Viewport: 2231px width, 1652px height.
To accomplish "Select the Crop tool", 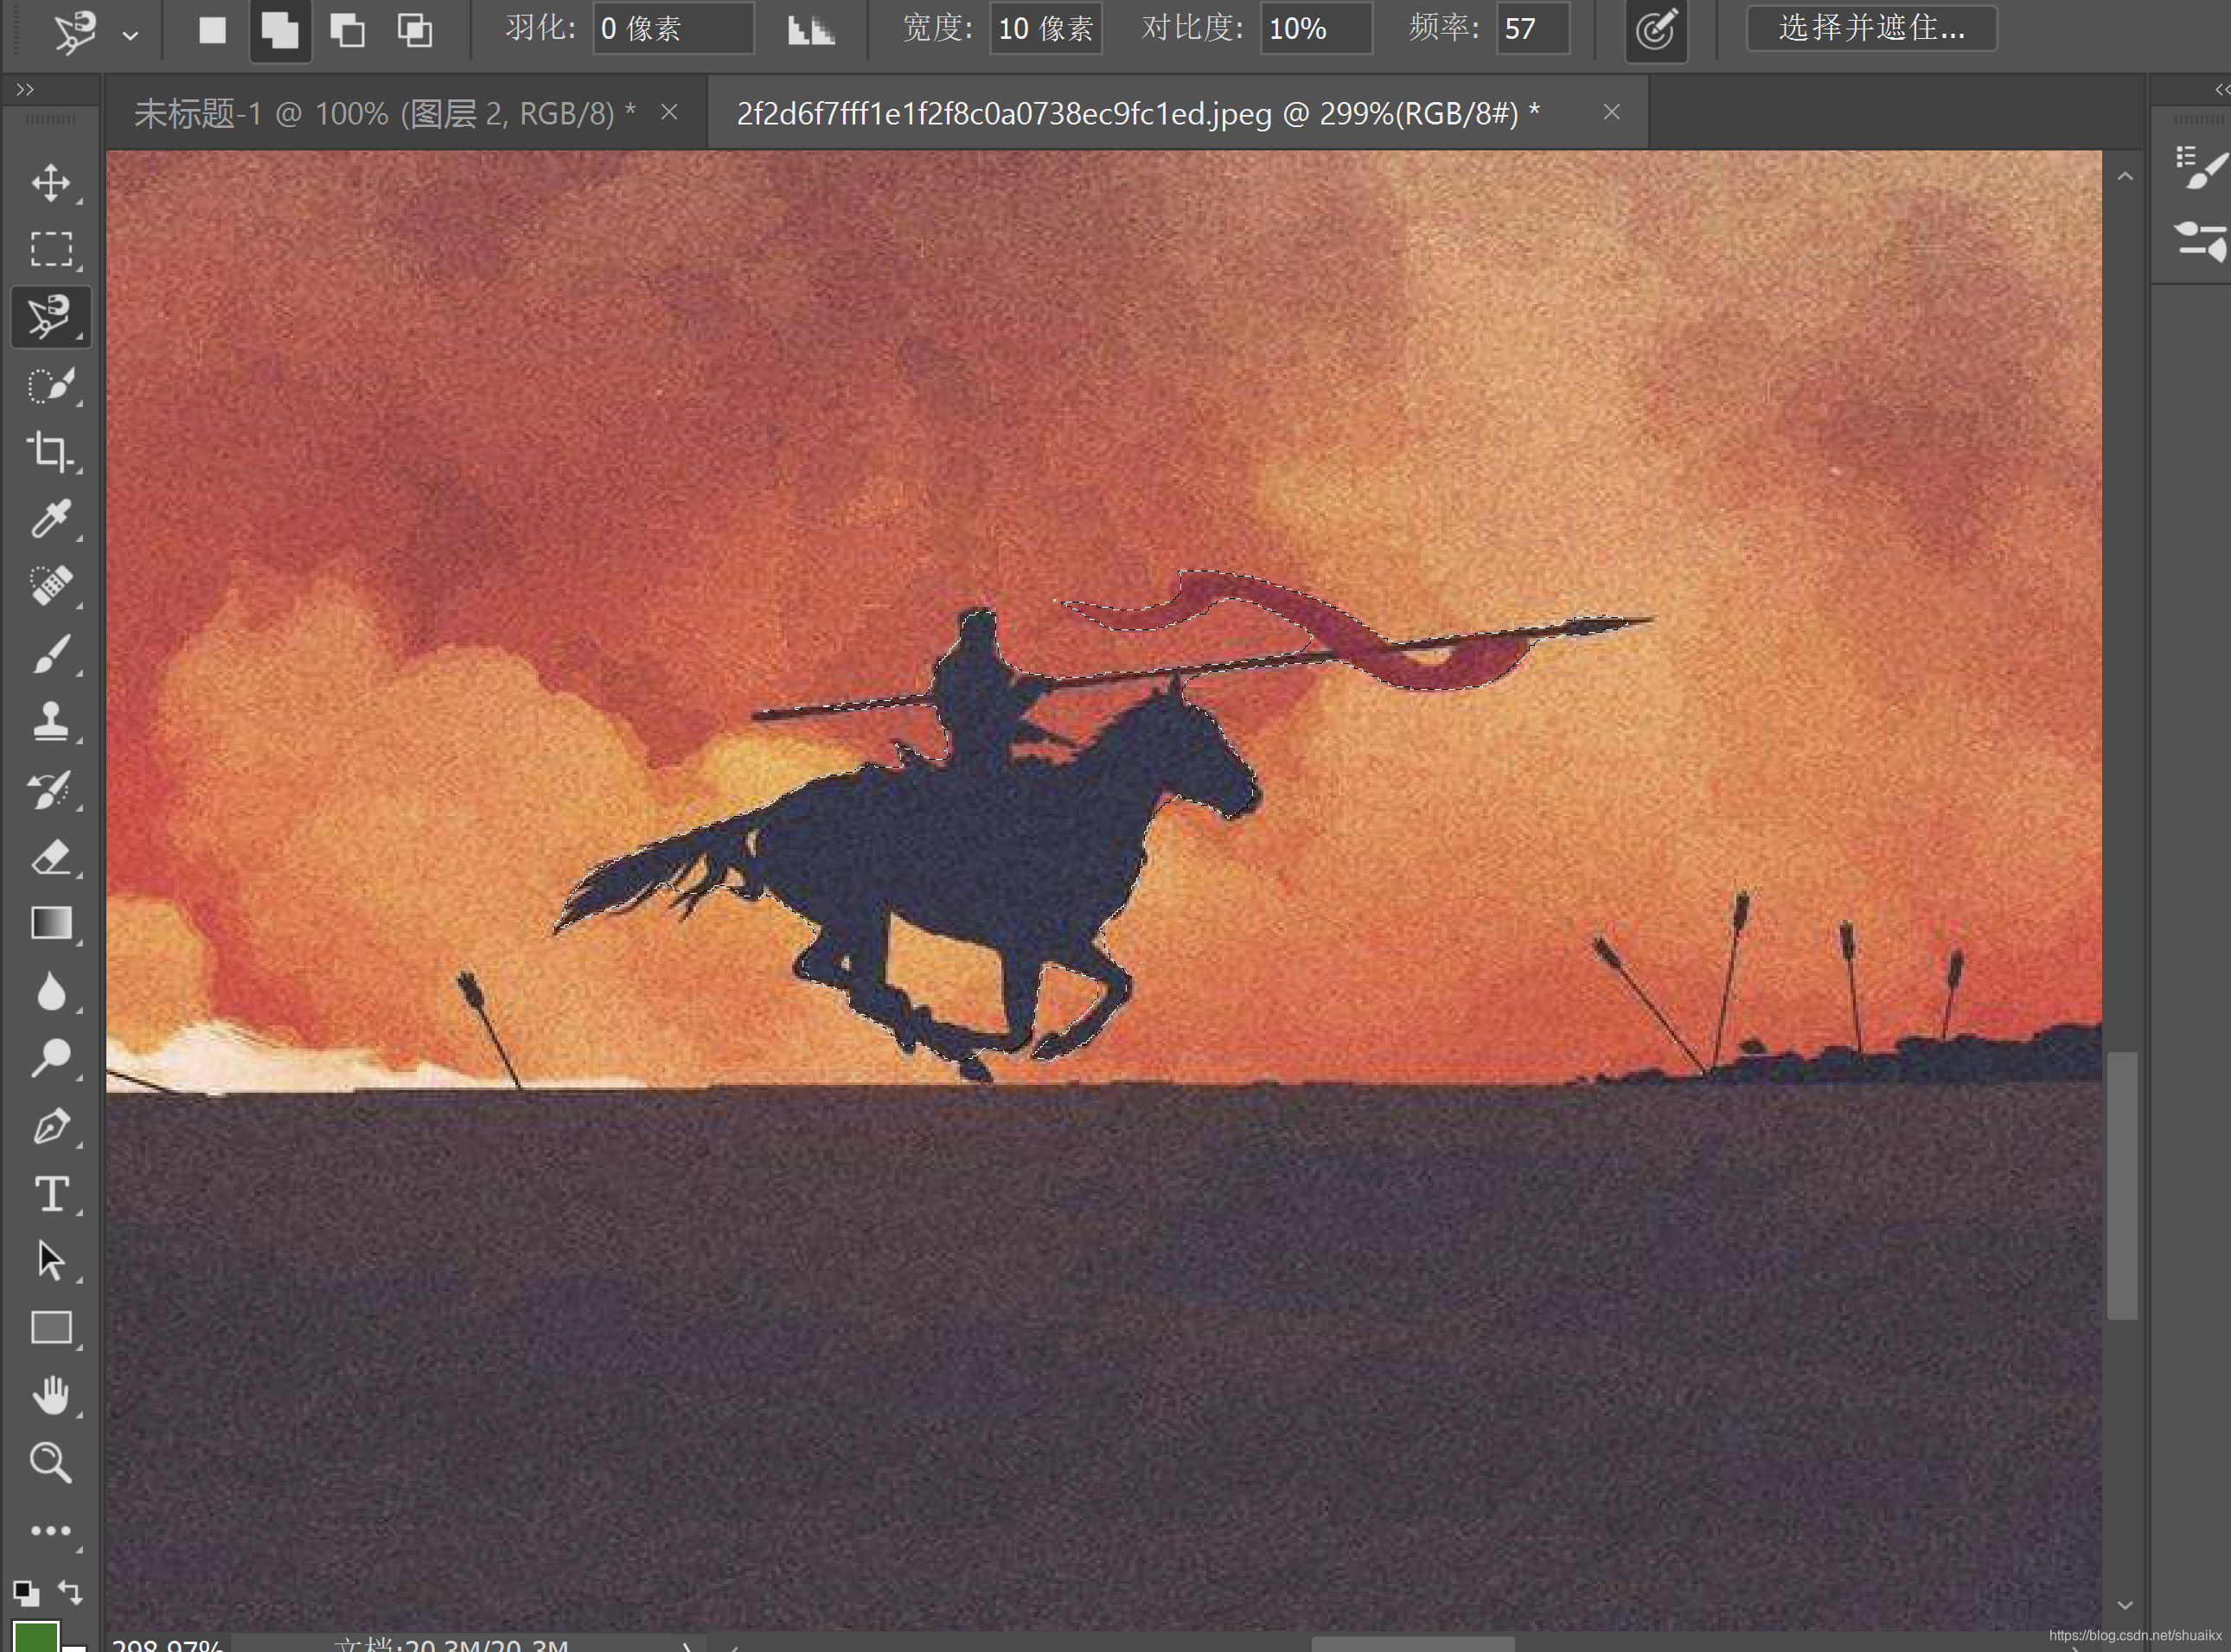I will 50,451.
